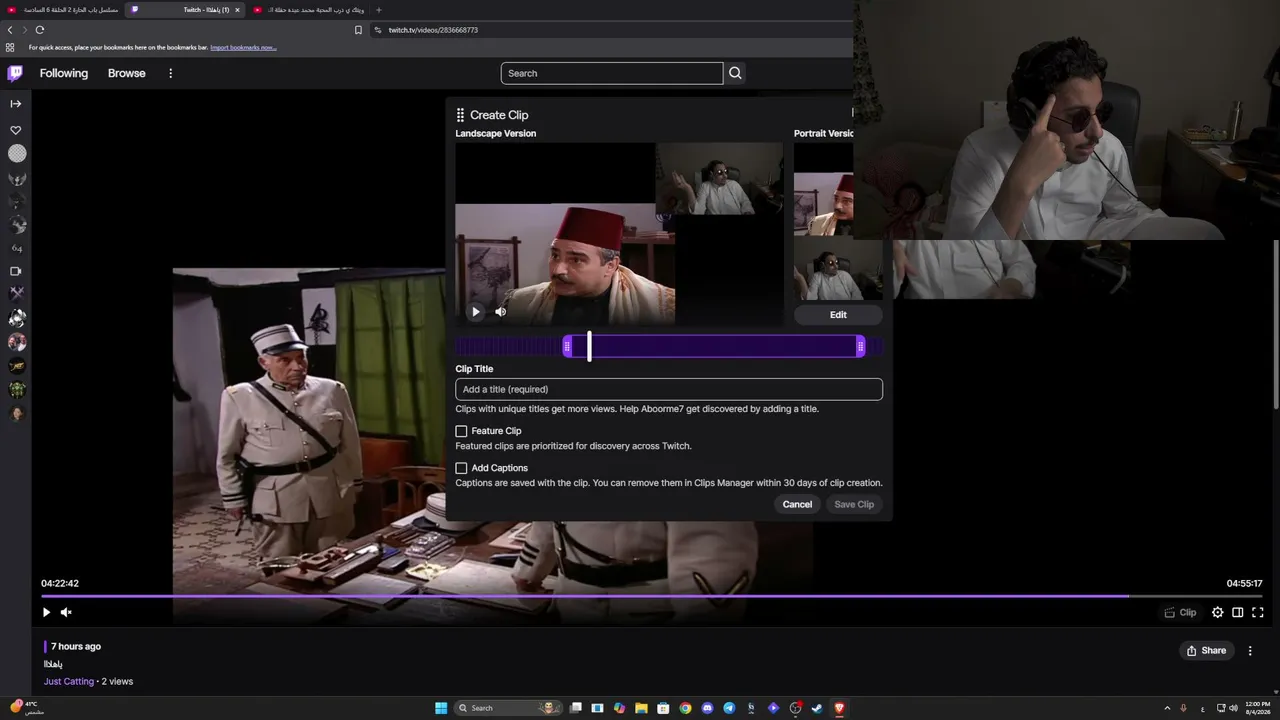Play the main video
This screenshot has width=1280, height=720.
click(46, 612)
